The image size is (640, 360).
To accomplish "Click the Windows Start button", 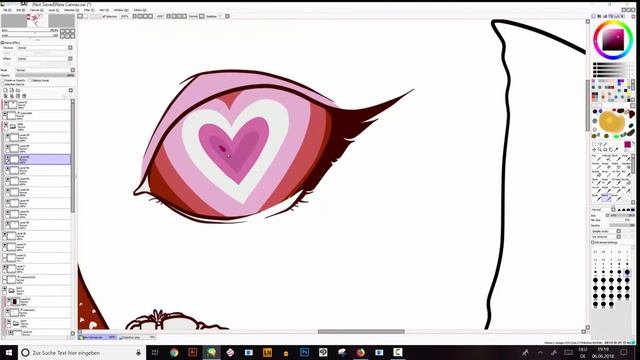I will coord(9,352).
